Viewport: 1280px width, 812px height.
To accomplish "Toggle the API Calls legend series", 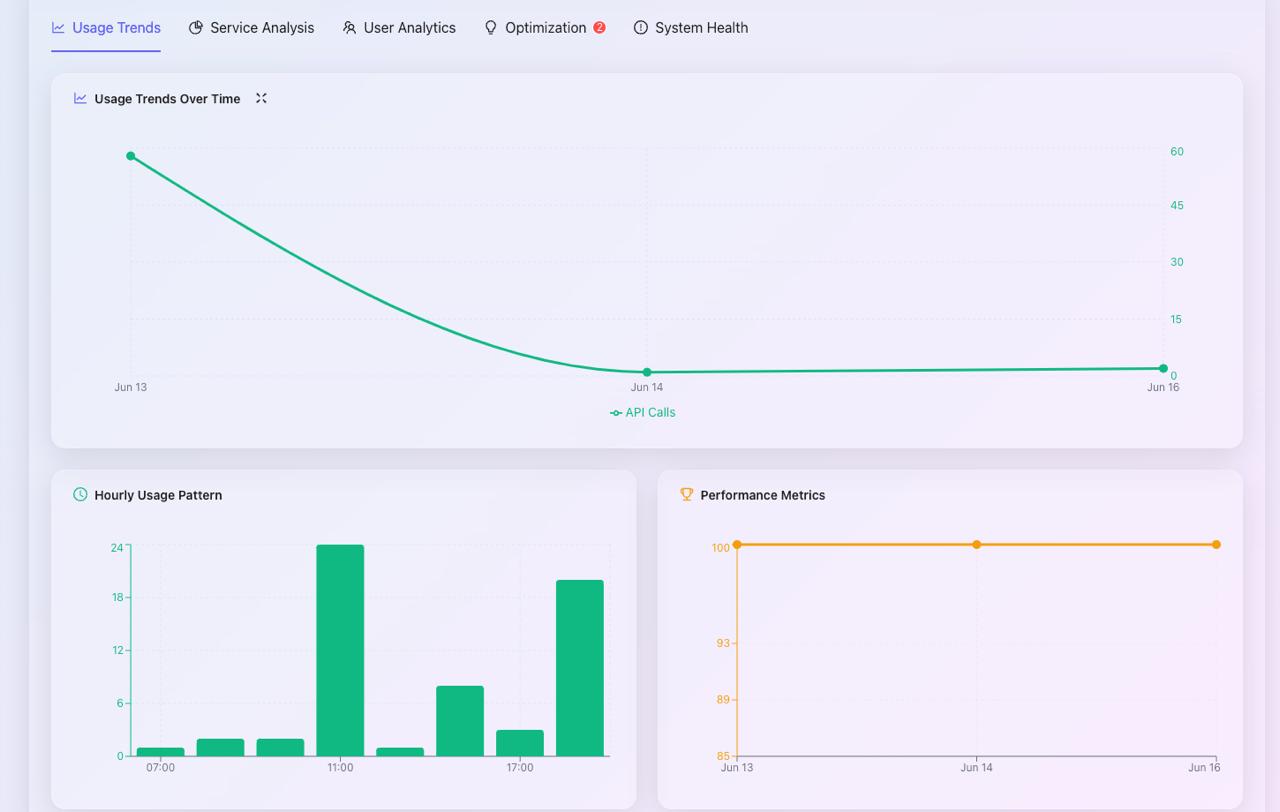I will 643,413.
